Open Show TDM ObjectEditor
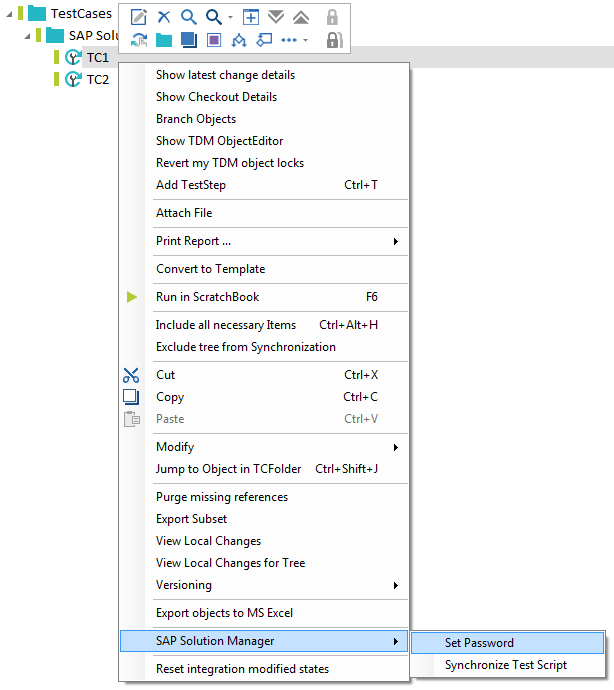614x690 pixels. [x=220, y=141]
